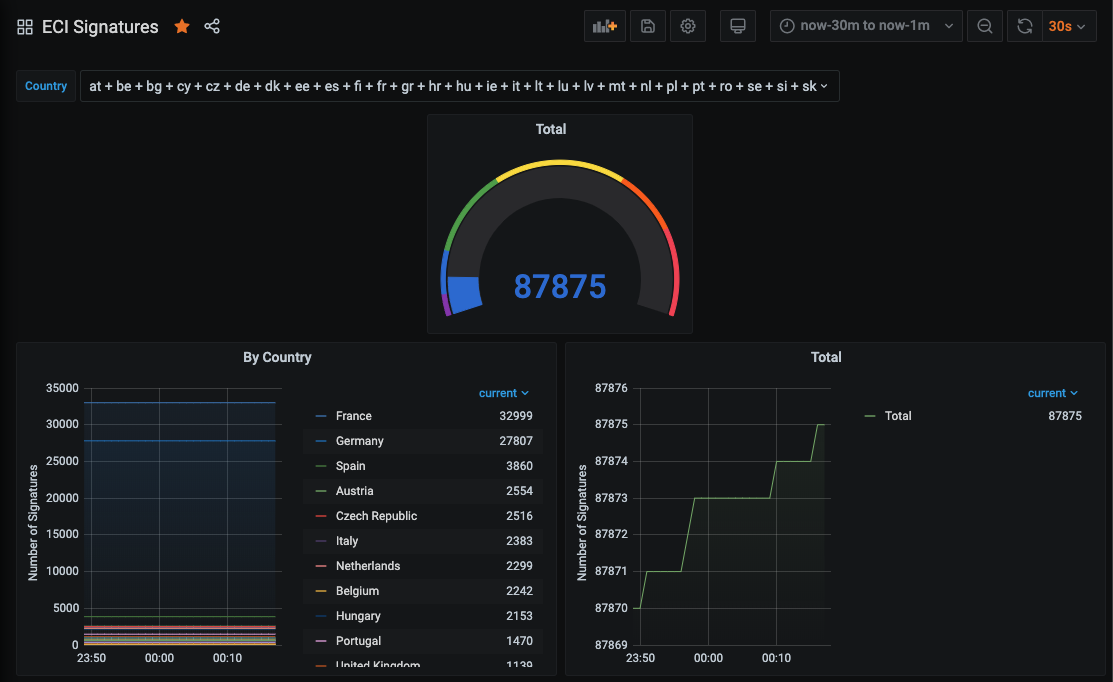Open the By Country panel menu
Viewport: 1113px width, 682px height.
[277, 357]
